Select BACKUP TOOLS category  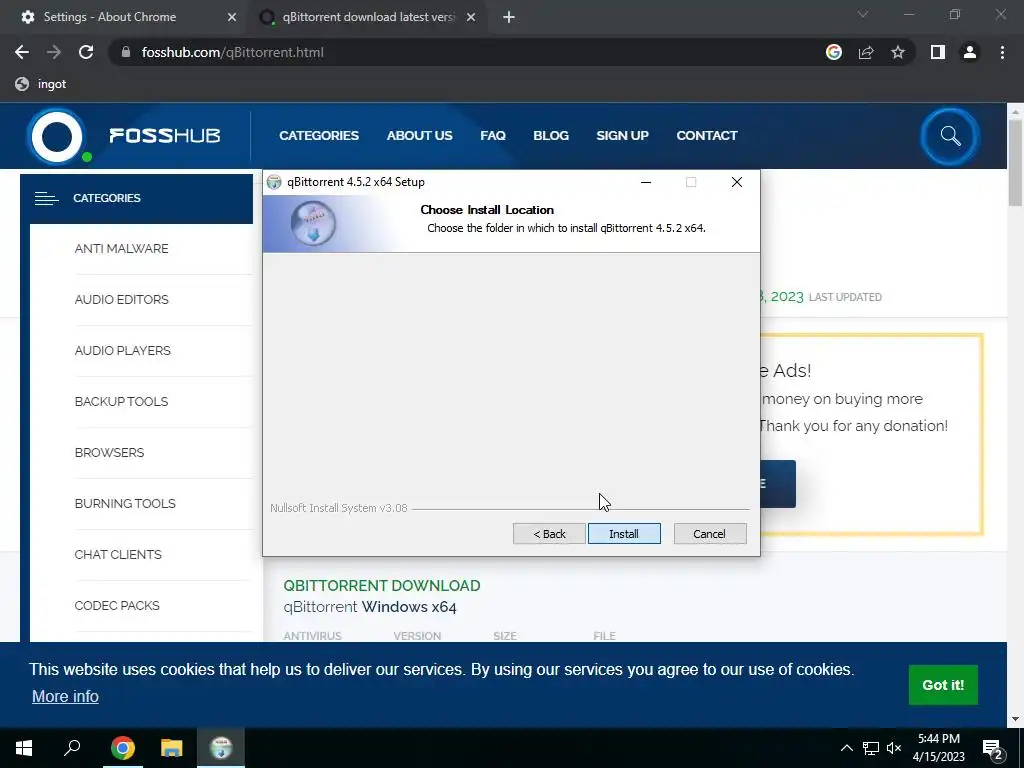(121, 401)
